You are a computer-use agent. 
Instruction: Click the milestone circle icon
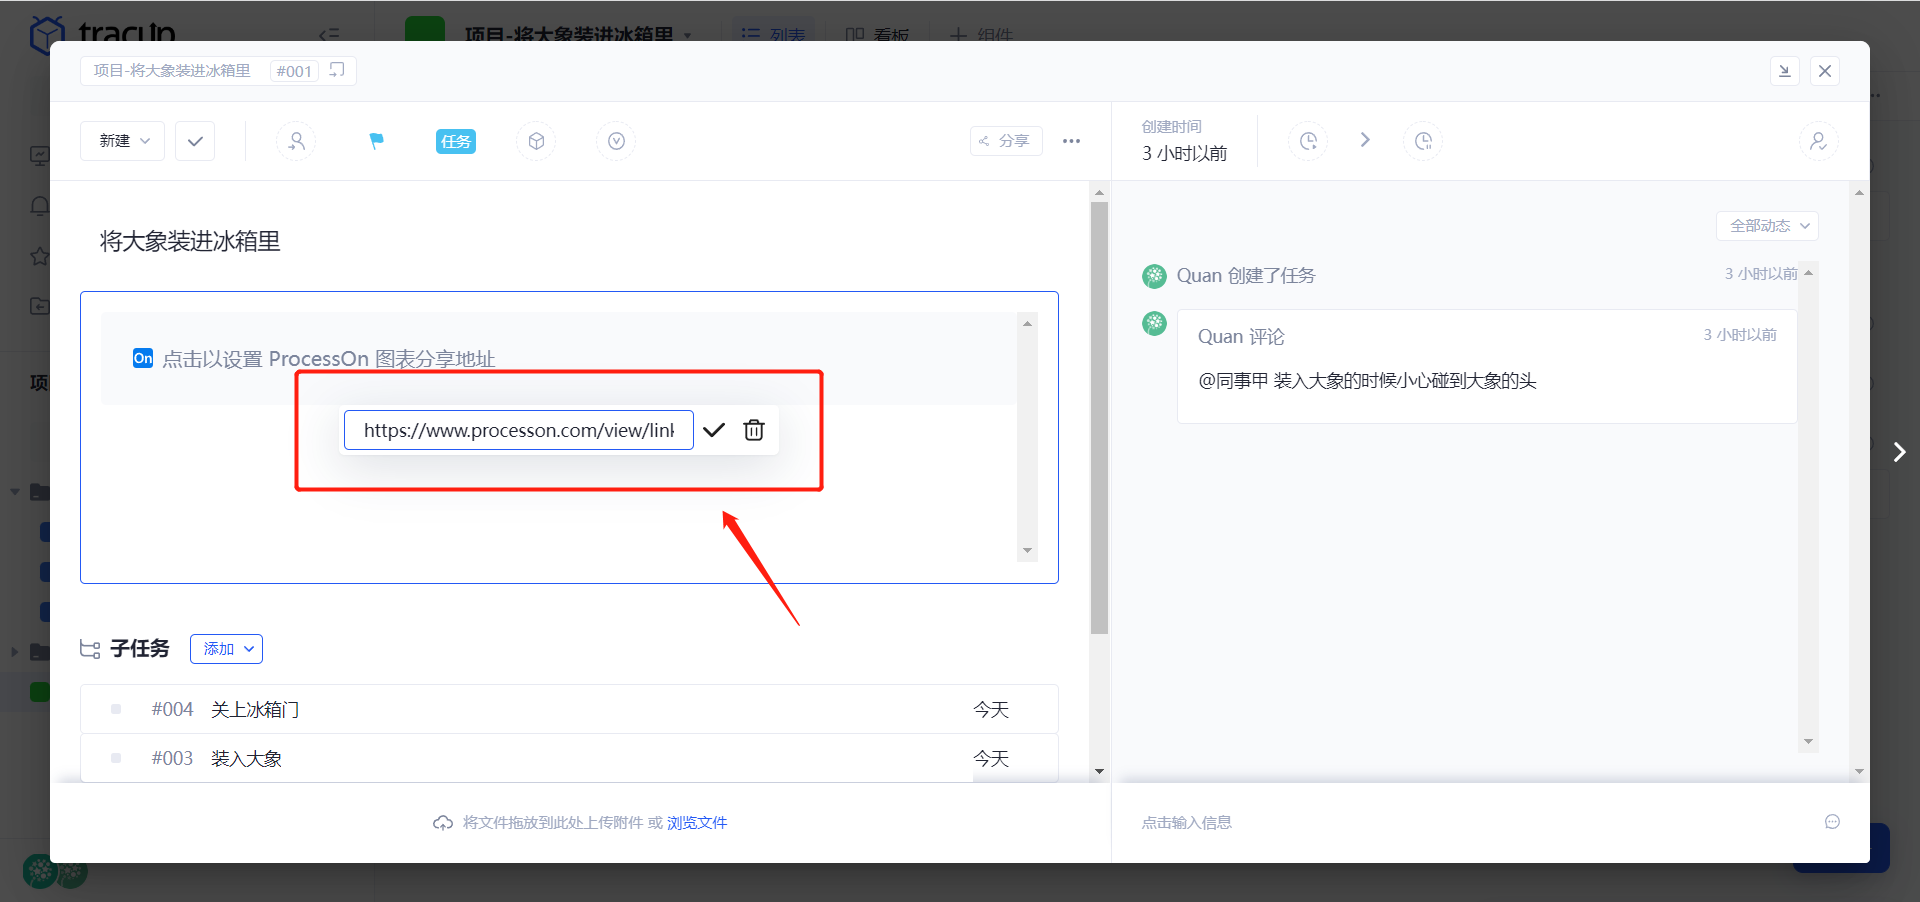point(615,141)
